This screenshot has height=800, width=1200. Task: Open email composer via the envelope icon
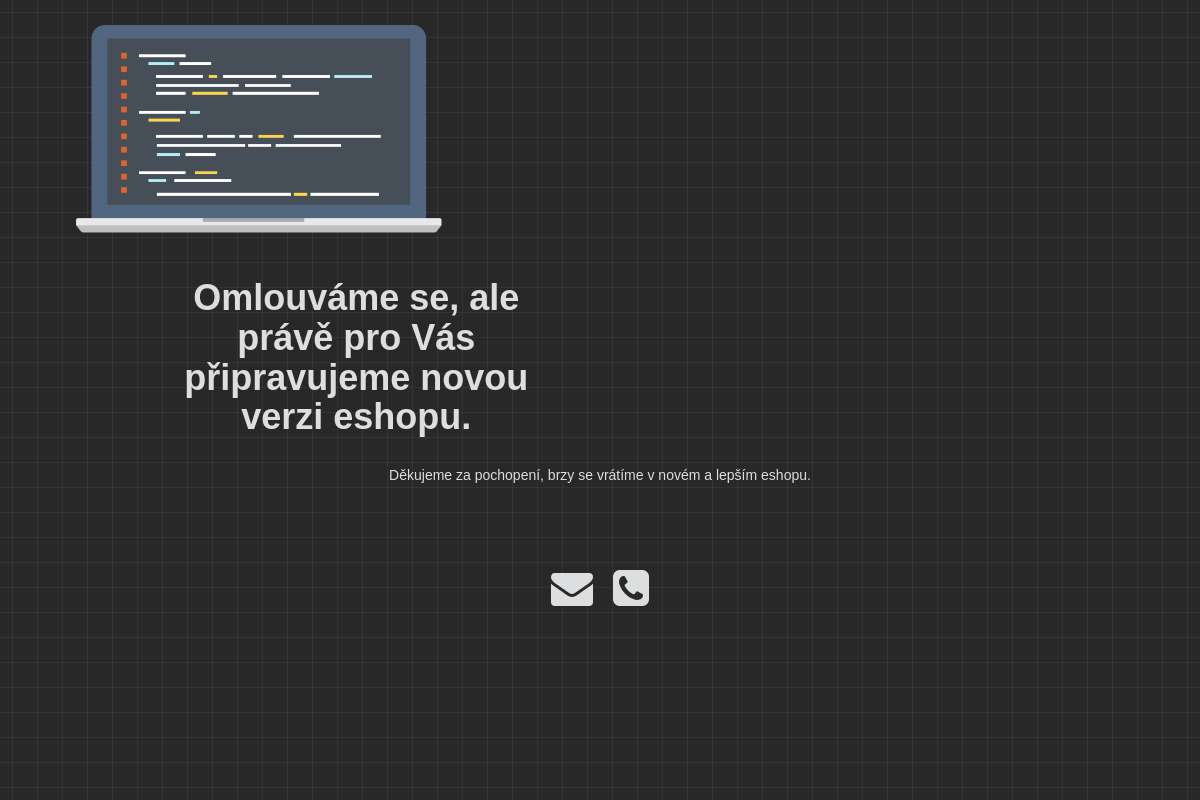(x=572, y=588)
